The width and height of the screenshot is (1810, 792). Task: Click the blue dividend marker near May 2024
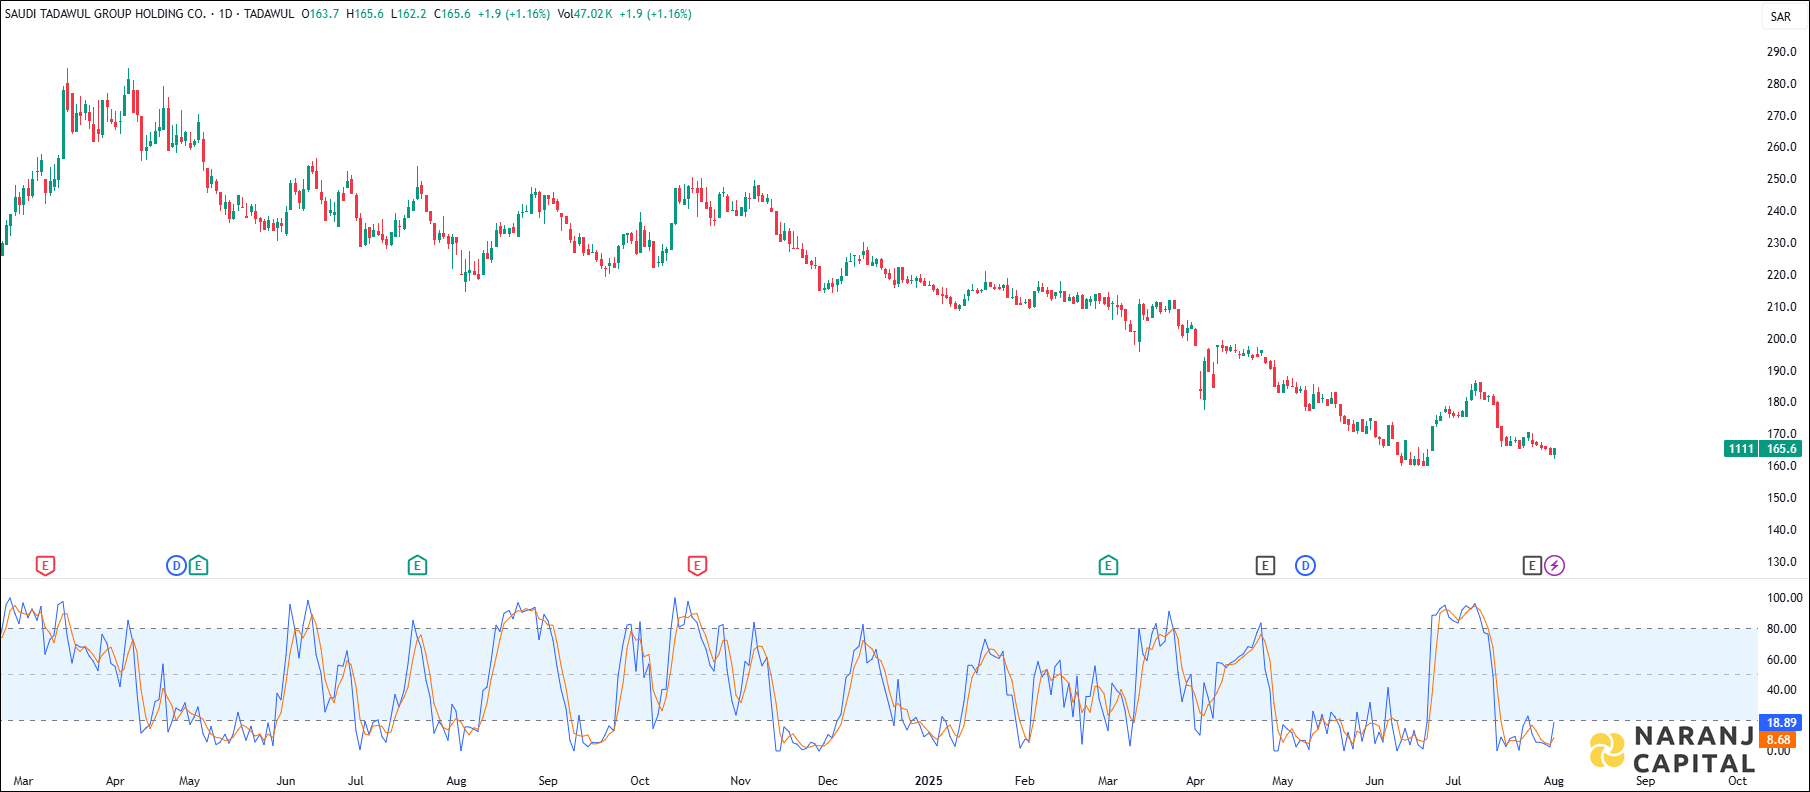click(x=176, y=566)
